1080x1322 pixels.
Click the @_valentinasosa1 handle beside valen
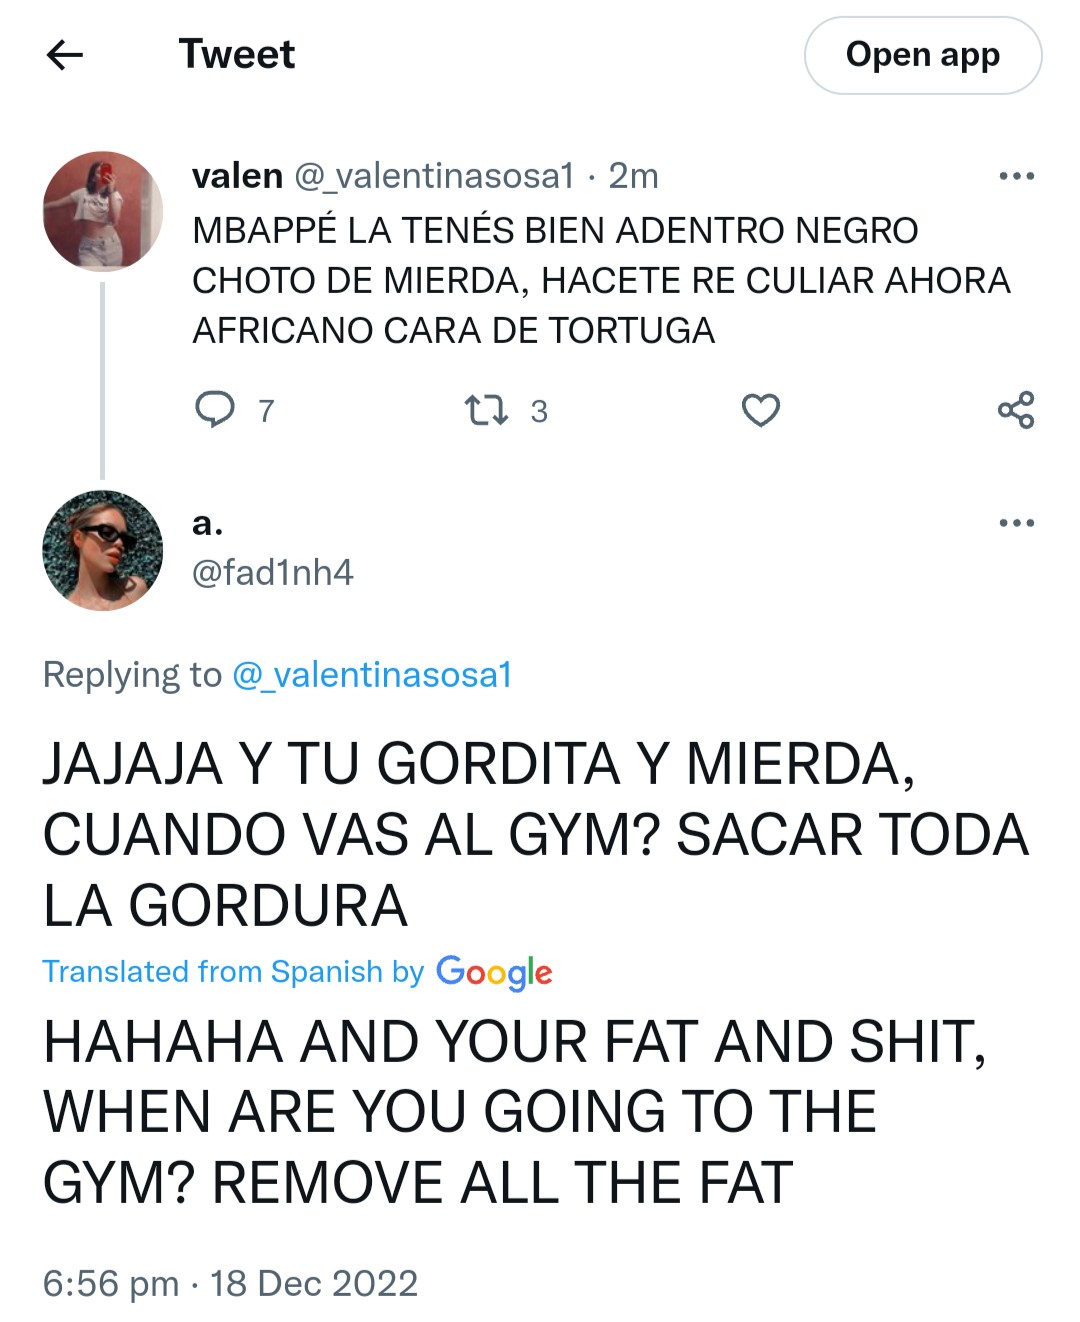[x=434, y=176]
